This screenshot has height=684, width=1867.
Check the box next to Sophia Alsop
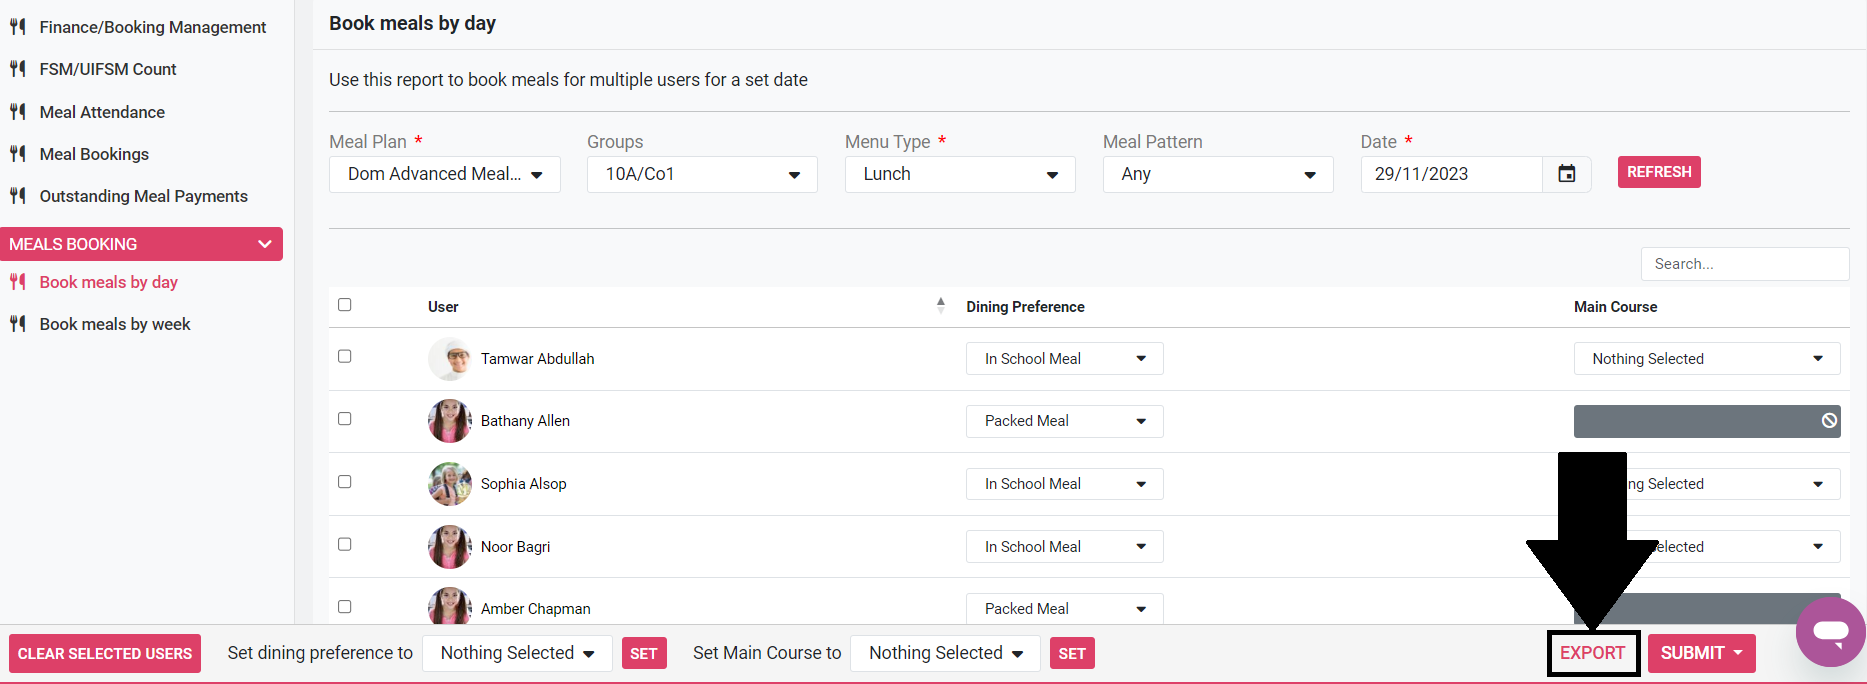pos(345,482)
